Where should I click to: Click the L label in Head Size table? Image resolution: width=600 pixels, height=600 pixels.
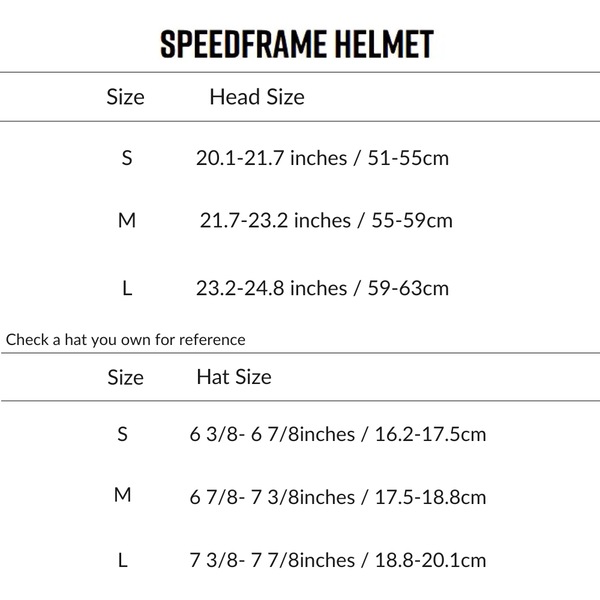click(127, 288)
